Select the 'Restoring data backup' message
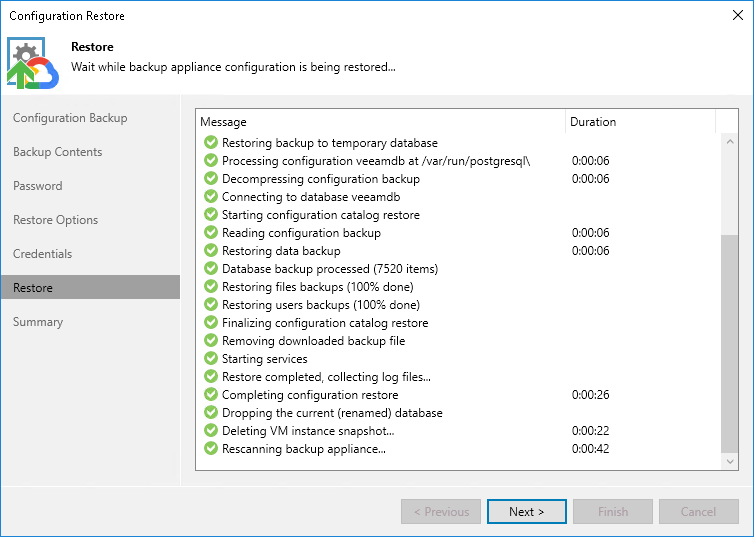This screenshot has width=754, height=537. [x=281, y=250]
